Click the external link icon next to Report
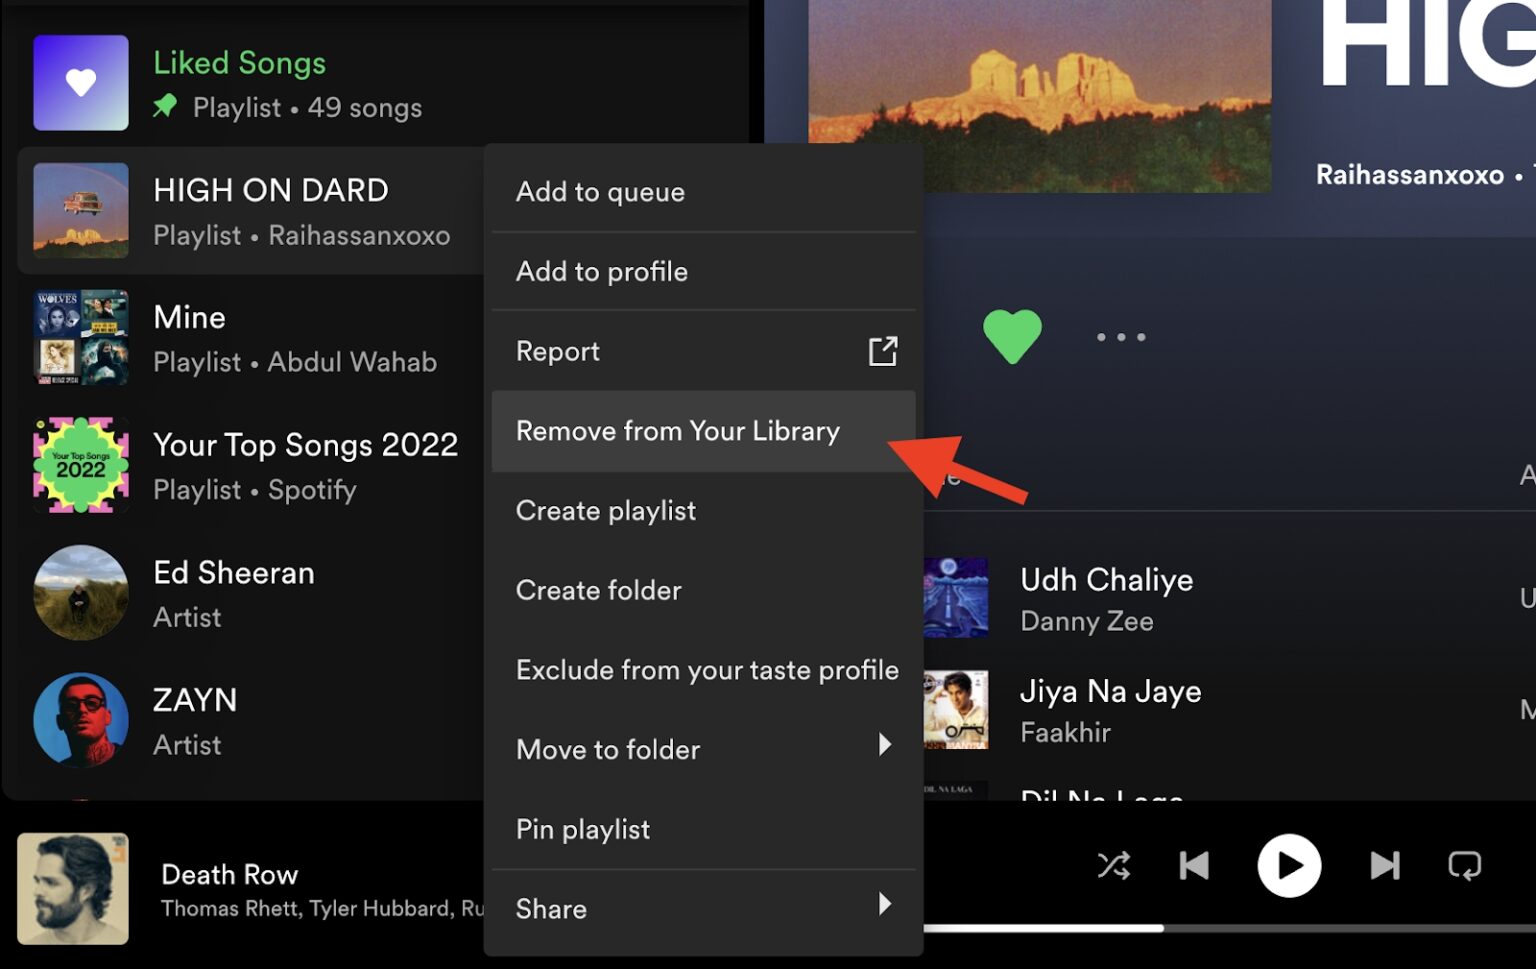Viewport: 1536px width, 969px height. pos(883,351)
